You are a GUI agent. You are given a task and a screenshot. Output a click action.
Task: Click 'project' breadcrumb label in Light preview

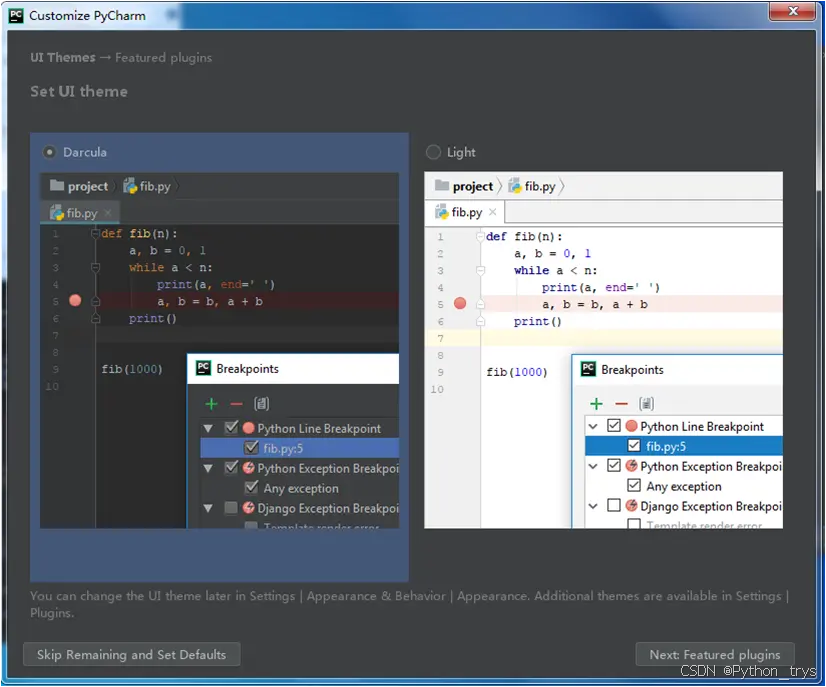(473, 187)
